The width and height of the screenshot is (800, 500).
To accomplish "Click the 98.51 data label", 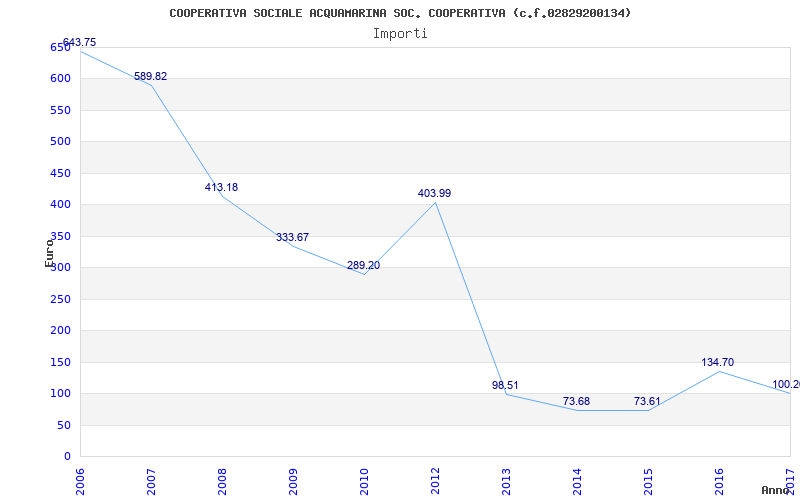I will 505,385.
